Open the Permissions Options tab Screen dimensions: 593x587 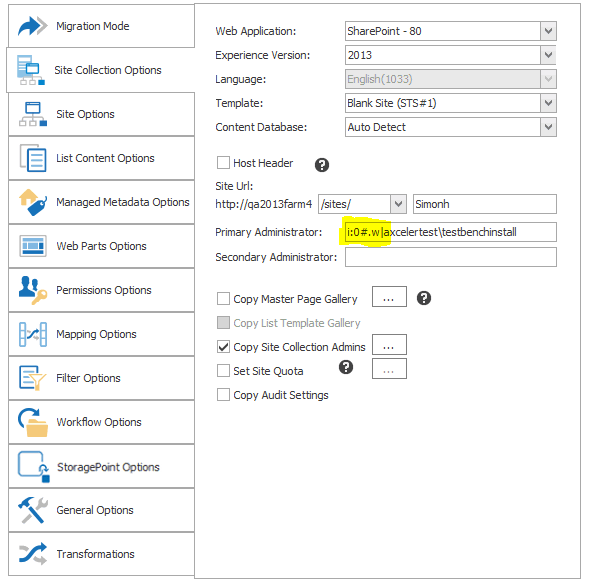click(x=101, y=290)
